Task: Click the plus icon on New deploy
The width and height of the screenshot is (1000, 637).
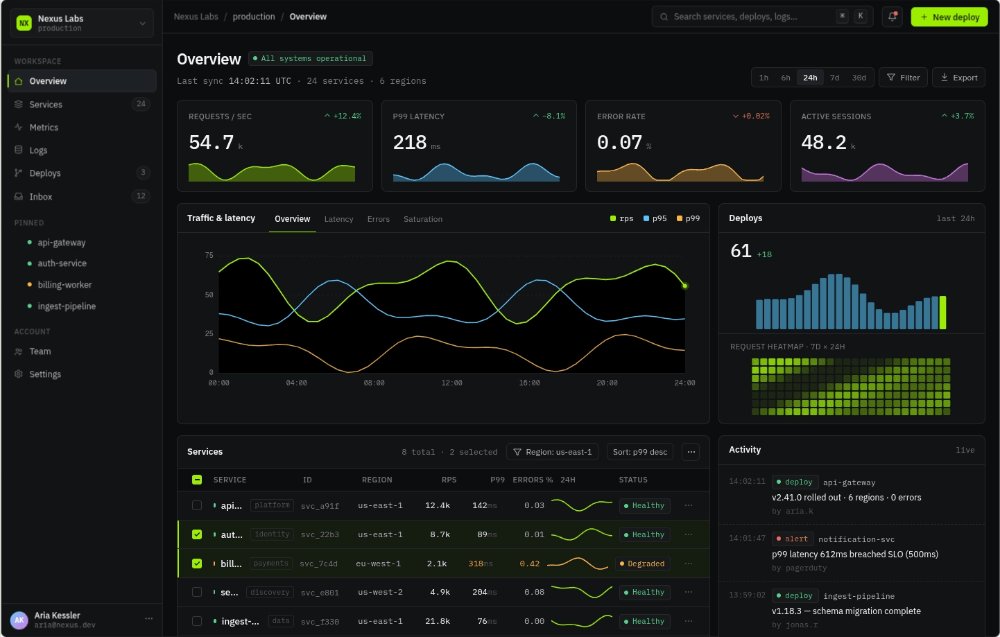Action: [x=923, y=17]
